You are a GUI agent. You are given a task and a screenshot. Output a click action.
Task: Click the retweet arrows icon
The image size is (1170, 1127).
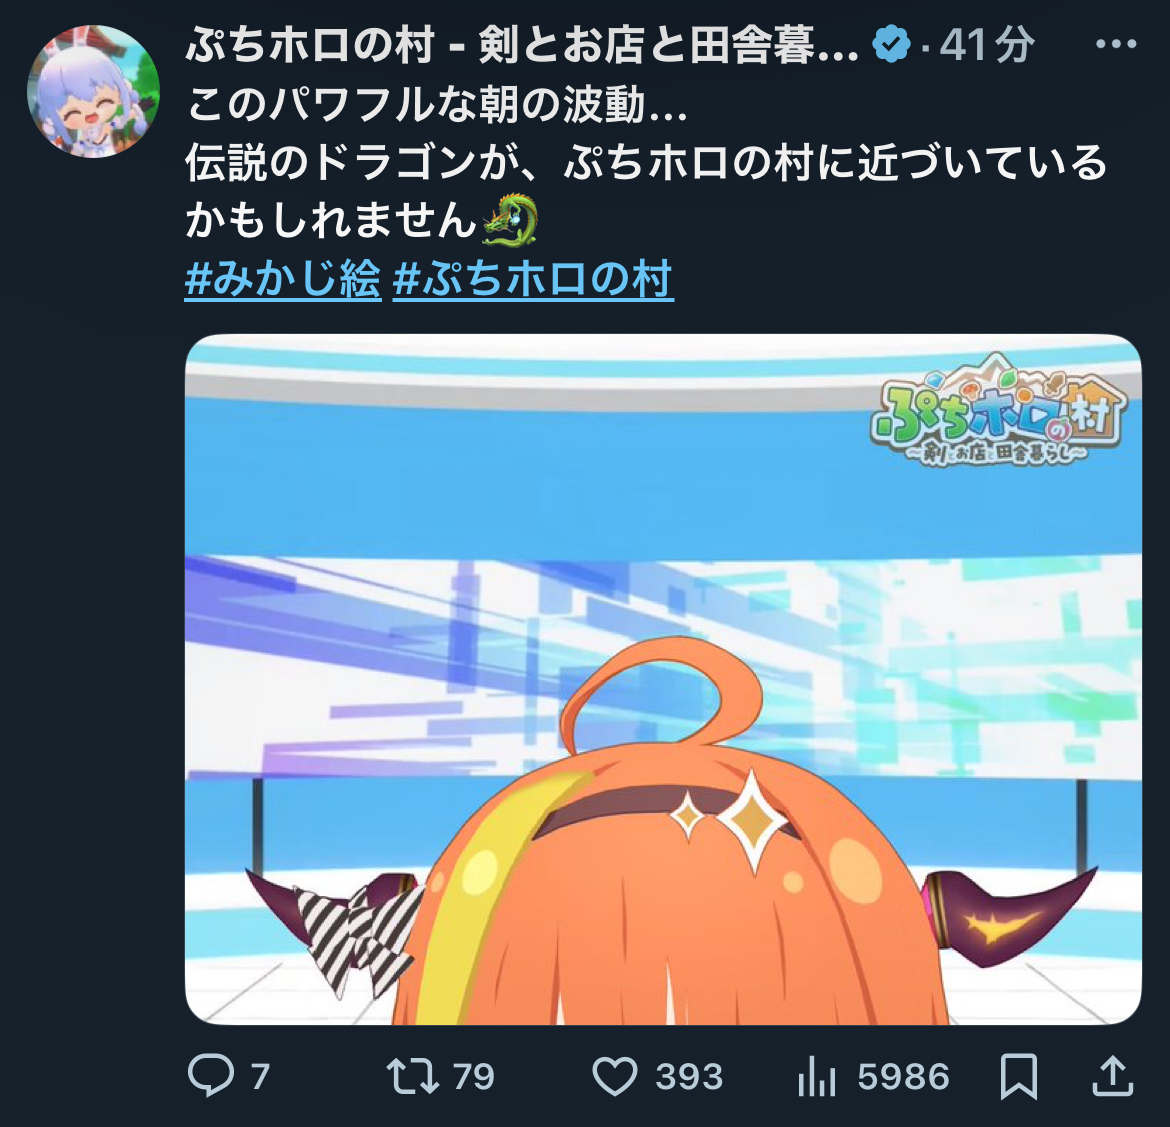pyautogui.click(x=412, y=1076)
